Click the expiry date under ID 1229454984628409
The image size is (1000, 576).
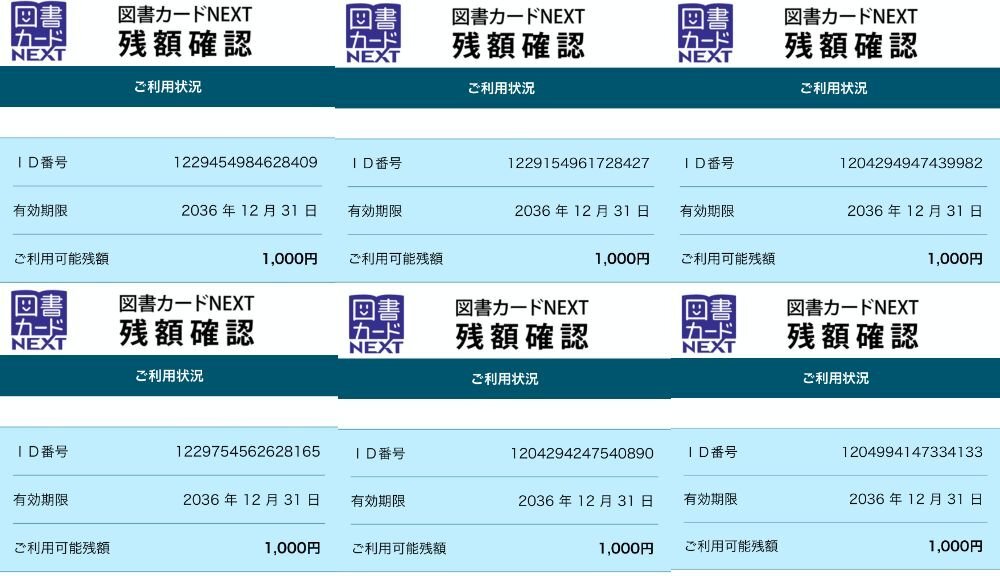click(x=249, y=210)
